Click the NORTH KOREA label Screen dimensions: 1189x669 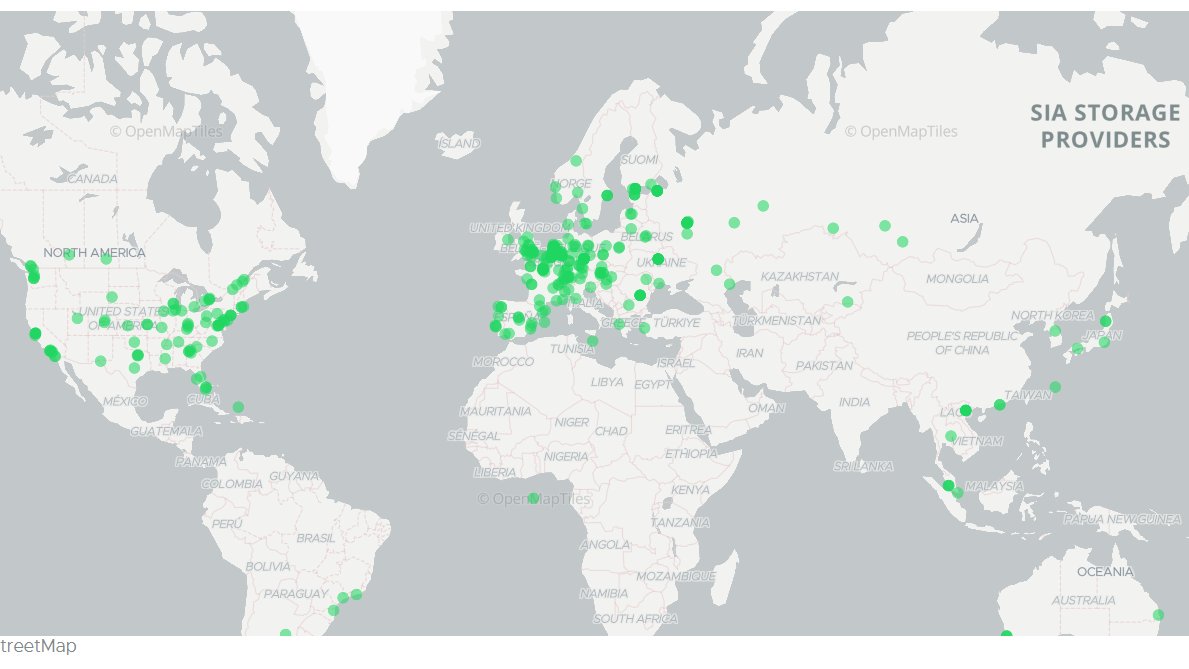(x=1052, y=316)
